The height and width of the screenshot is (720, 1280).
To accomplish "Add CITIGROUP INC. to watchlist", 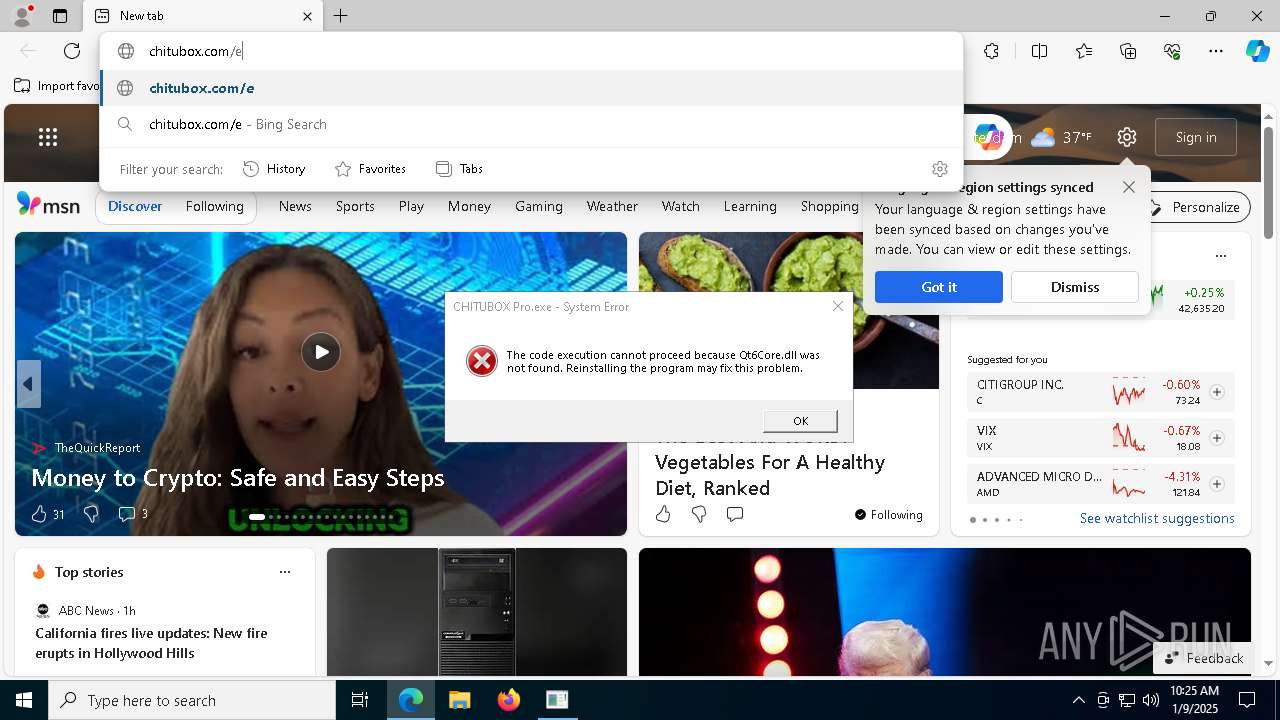I will click(1217, 392).
